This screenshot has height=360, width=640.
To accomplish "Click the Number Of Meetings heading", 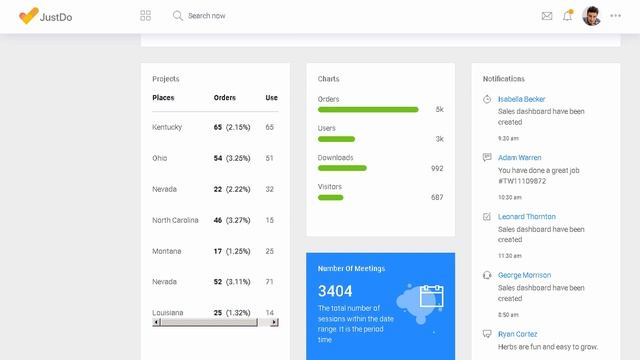I will coord(351,269).
